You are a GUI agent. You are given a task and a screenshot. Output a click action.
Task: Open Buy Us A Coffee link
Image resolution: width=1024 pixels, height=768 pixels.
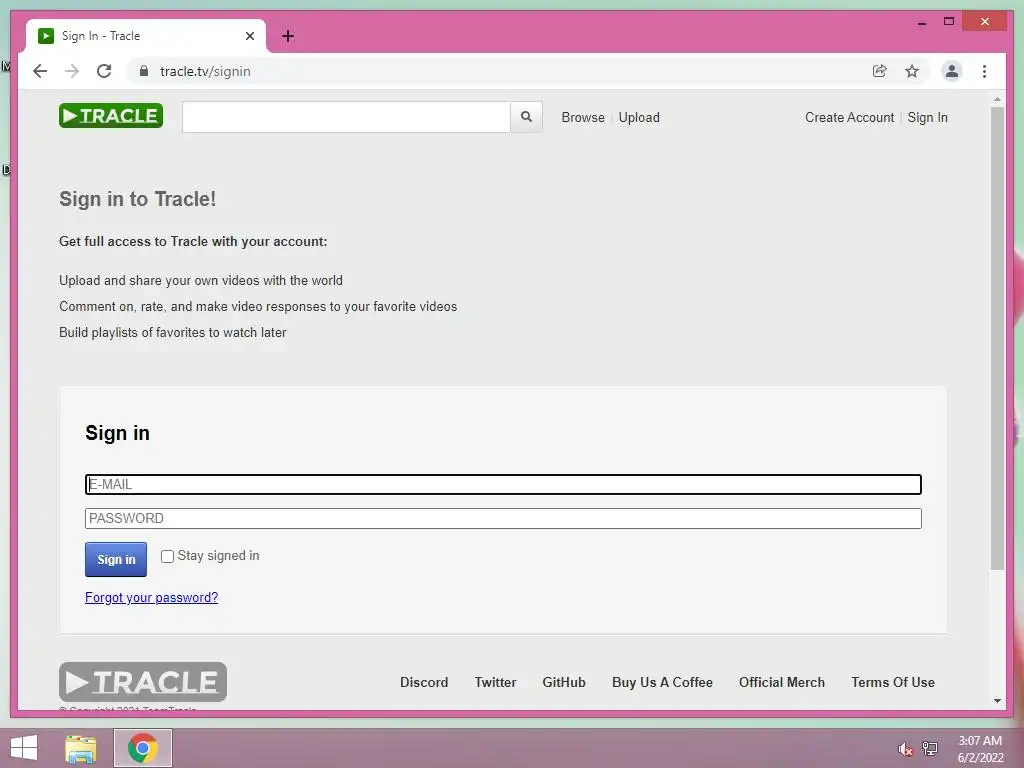[662, 682]
